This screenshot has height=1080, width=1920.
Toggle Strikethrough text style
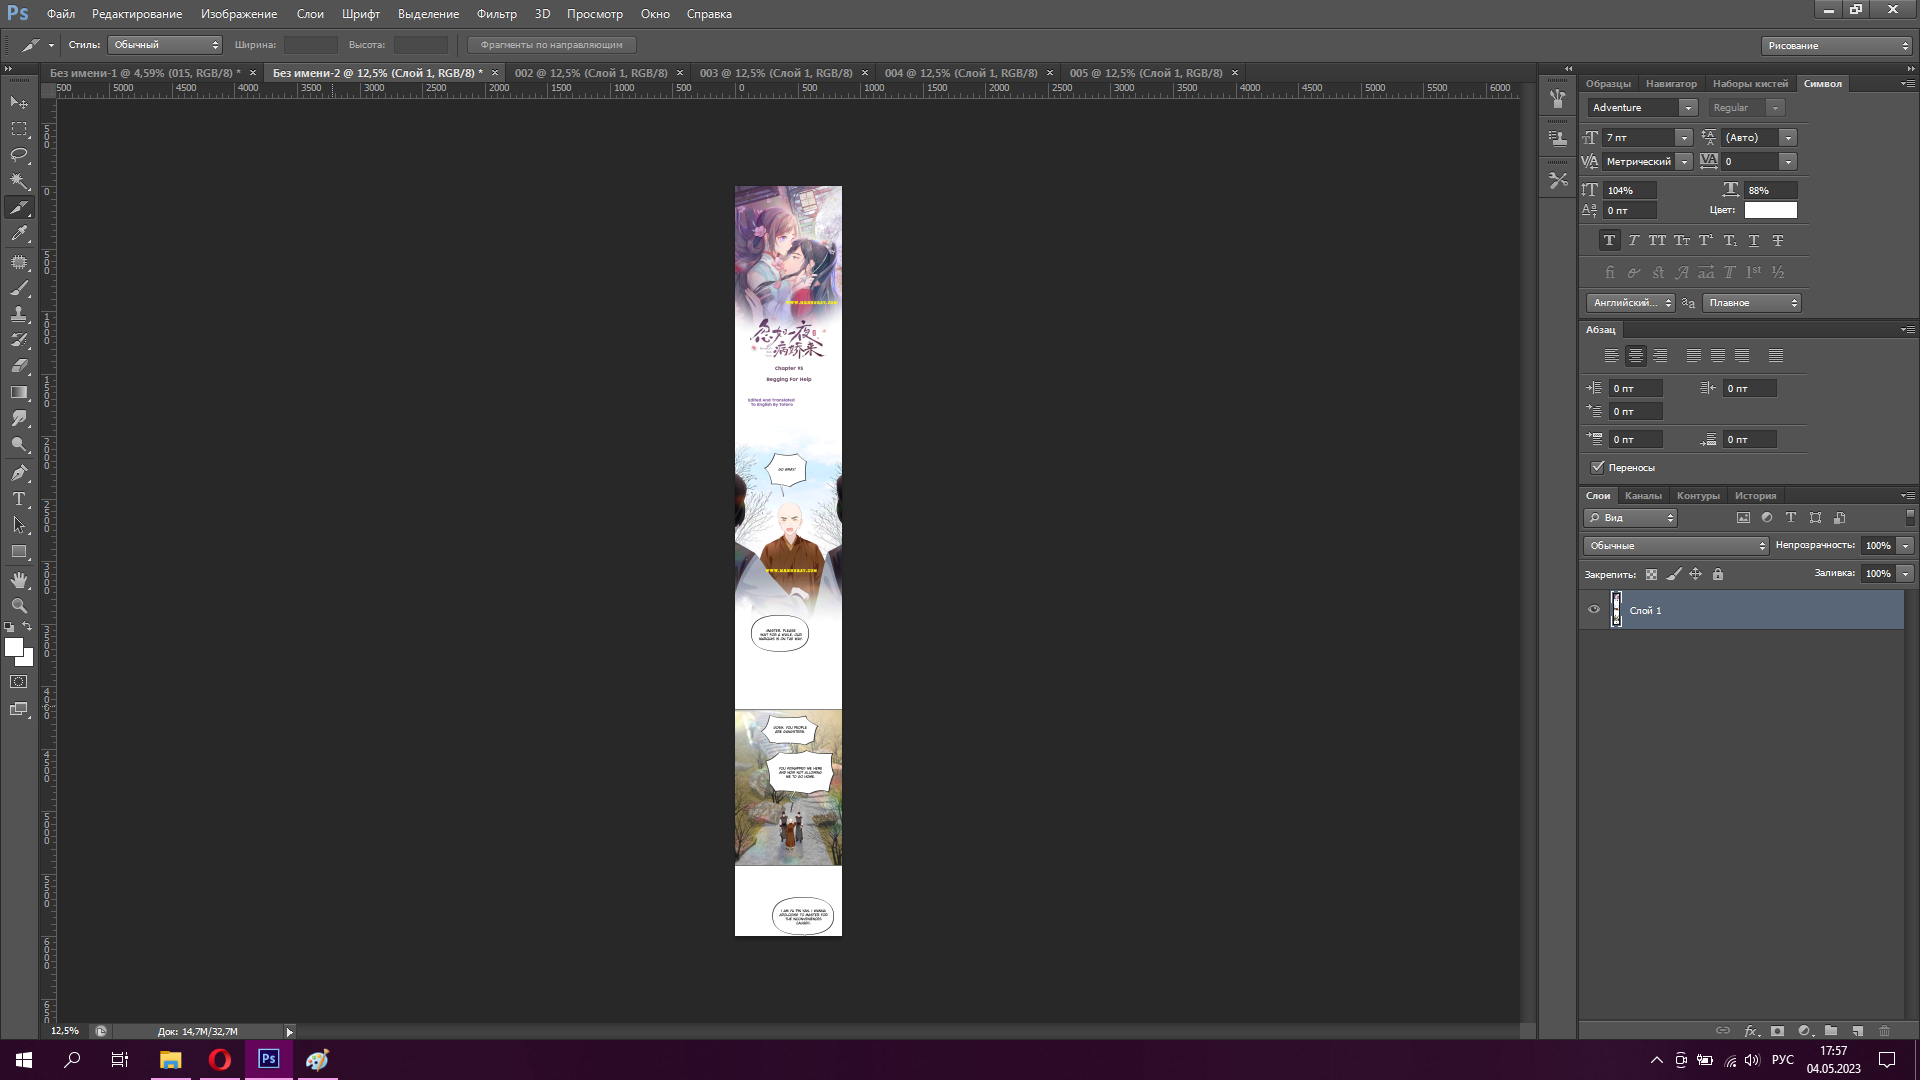pyautogui.click(x=1777, y=240)
